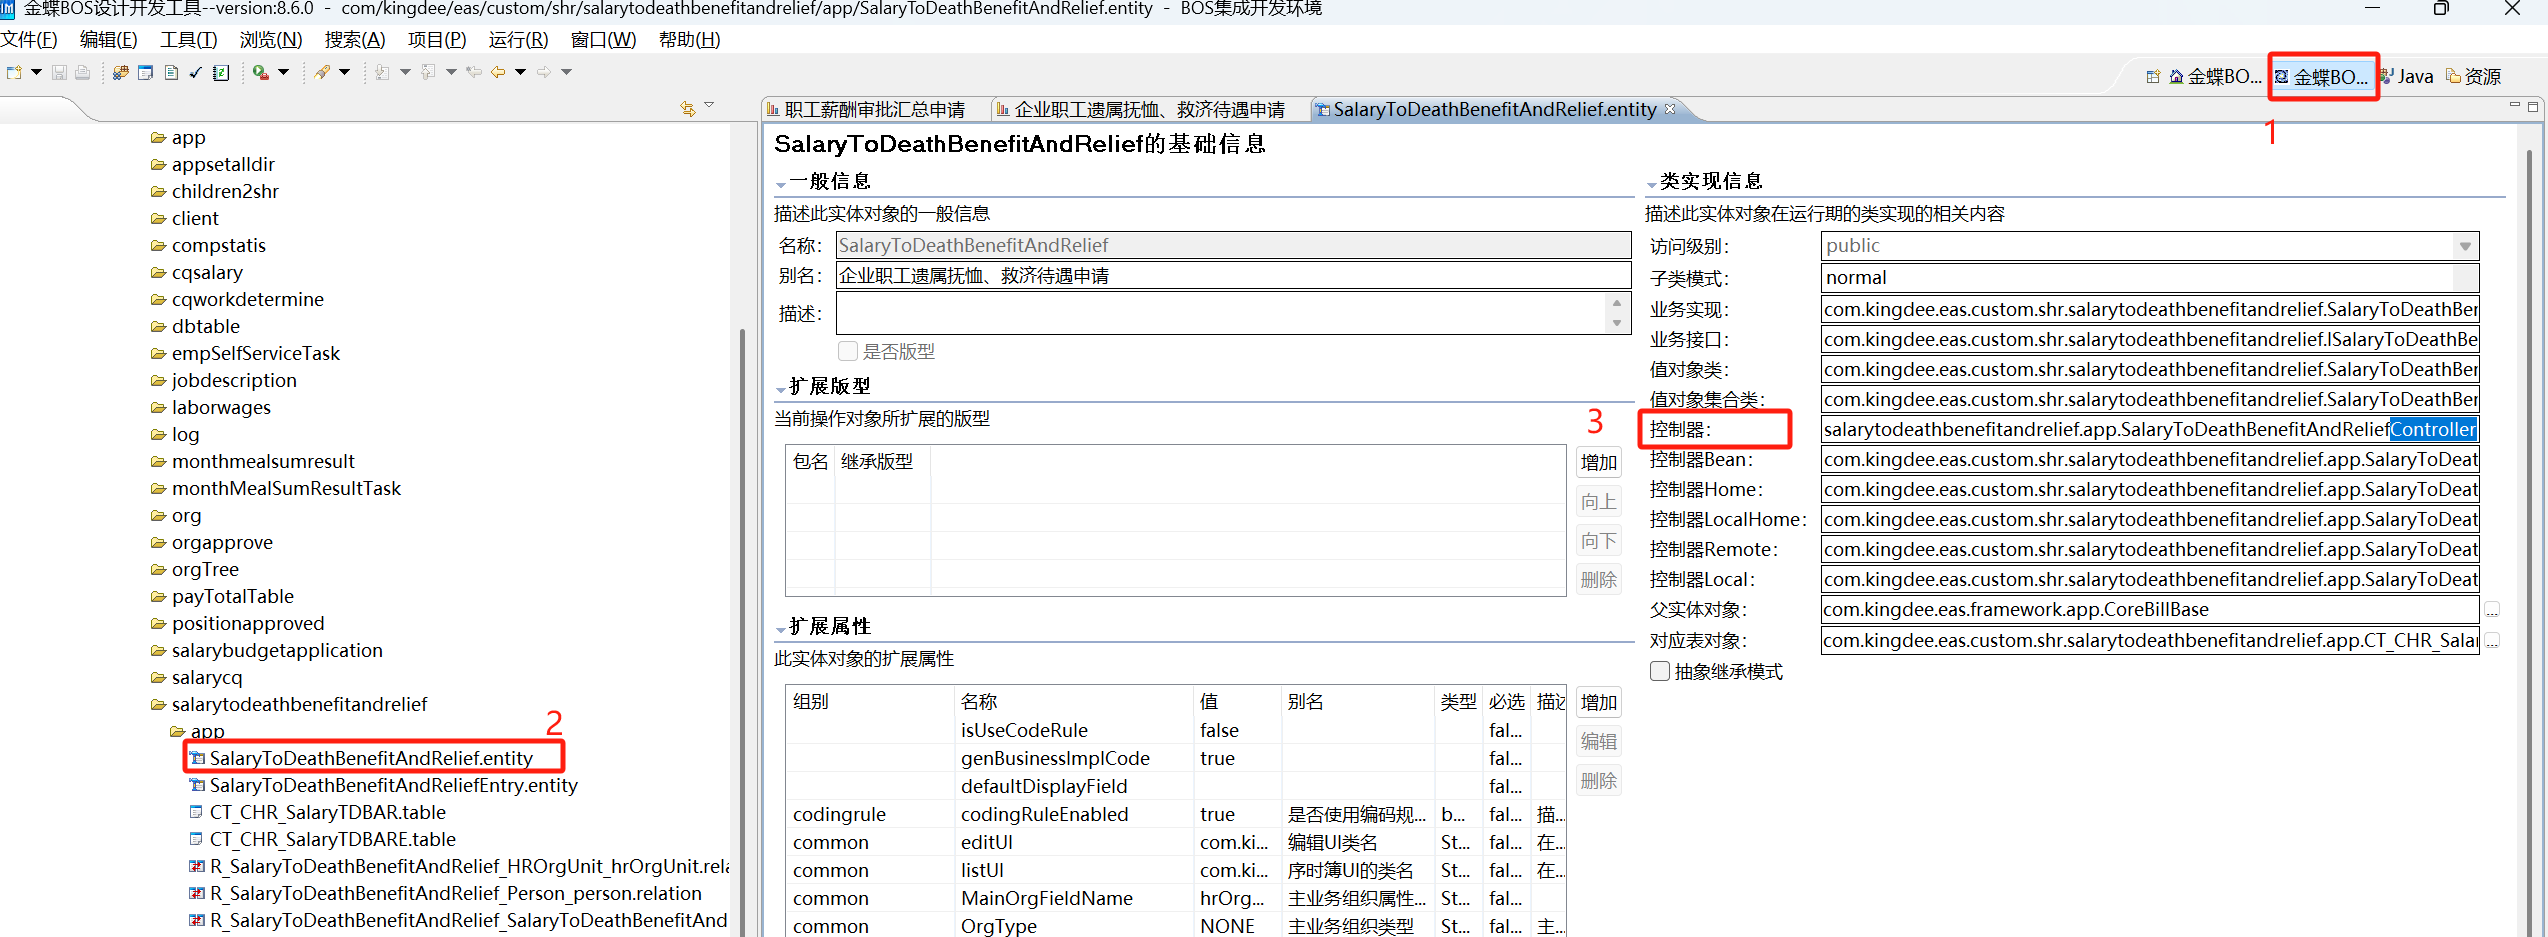Viewport: 2548px width, 937px height.
Task: Click the package-box toolbar icon
Action: [121, 72]
